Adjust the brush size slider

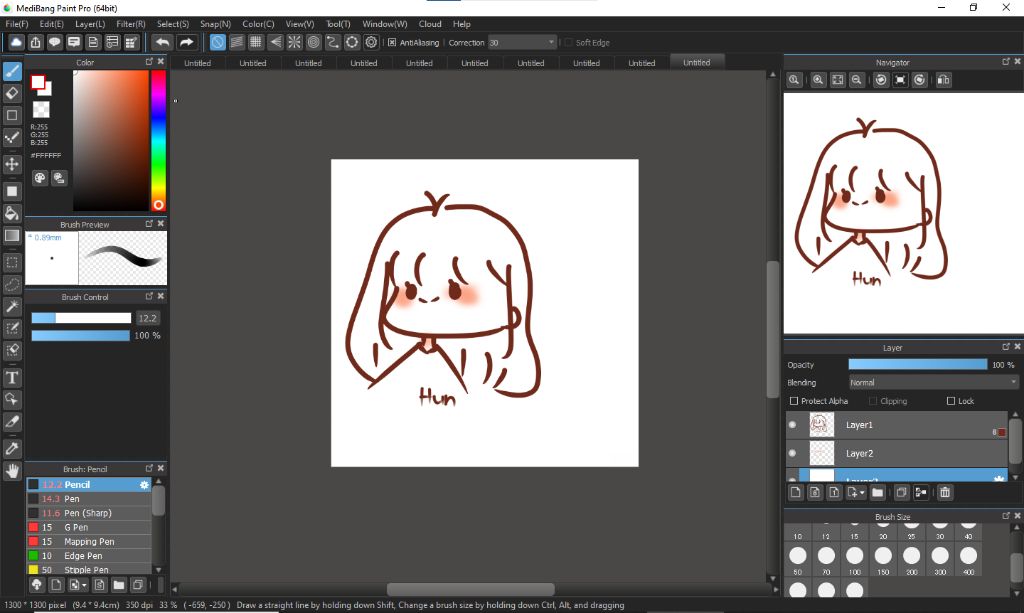81,318
